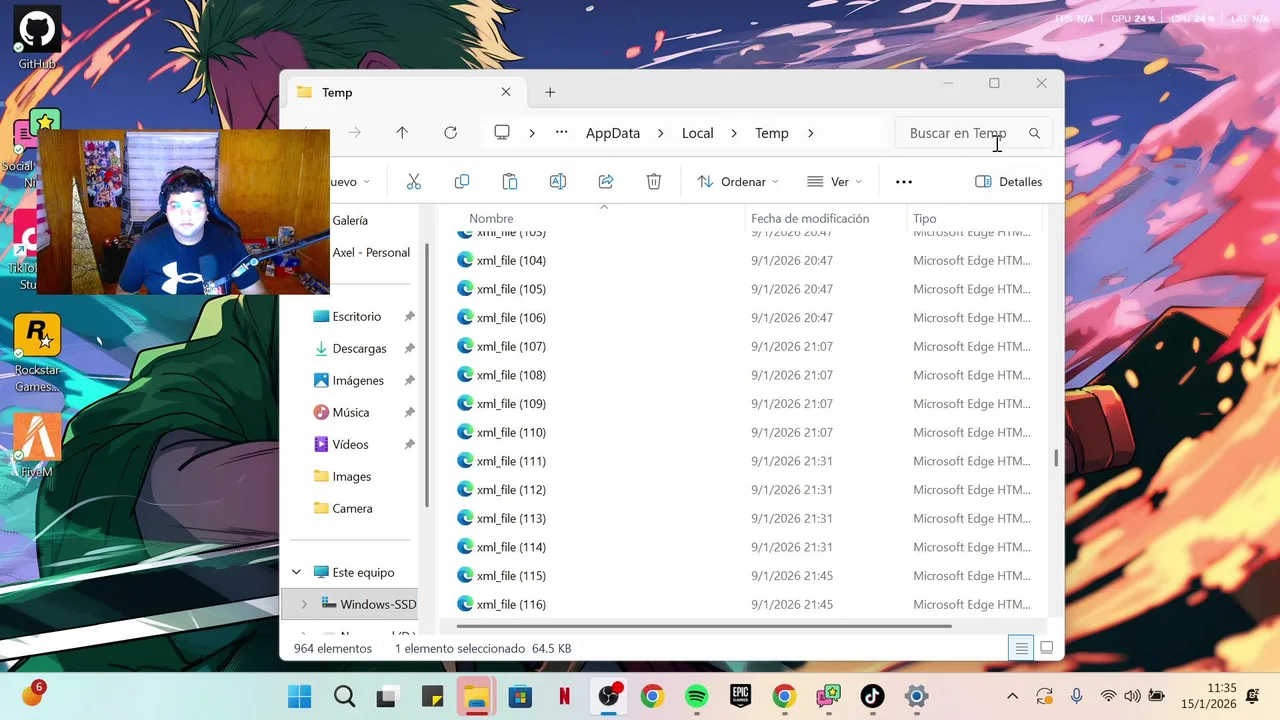The width and height of the screenshot is (1280, 720).
Task: Open the Windows Start menu
Action: [x=299, y=696]
